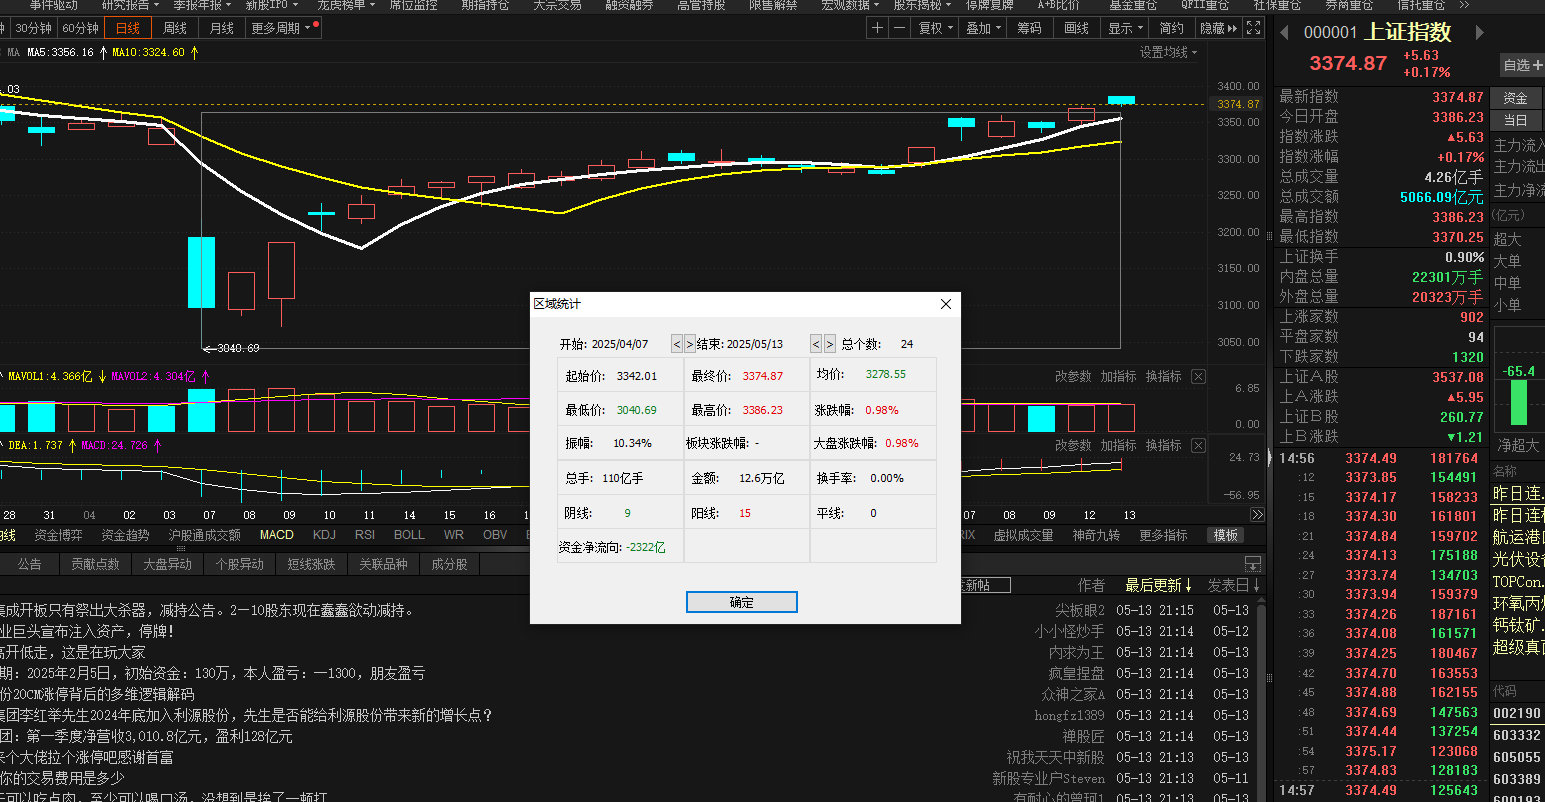Click the 模板 template button
The image size is (1545, 802).
[1226, 535]
